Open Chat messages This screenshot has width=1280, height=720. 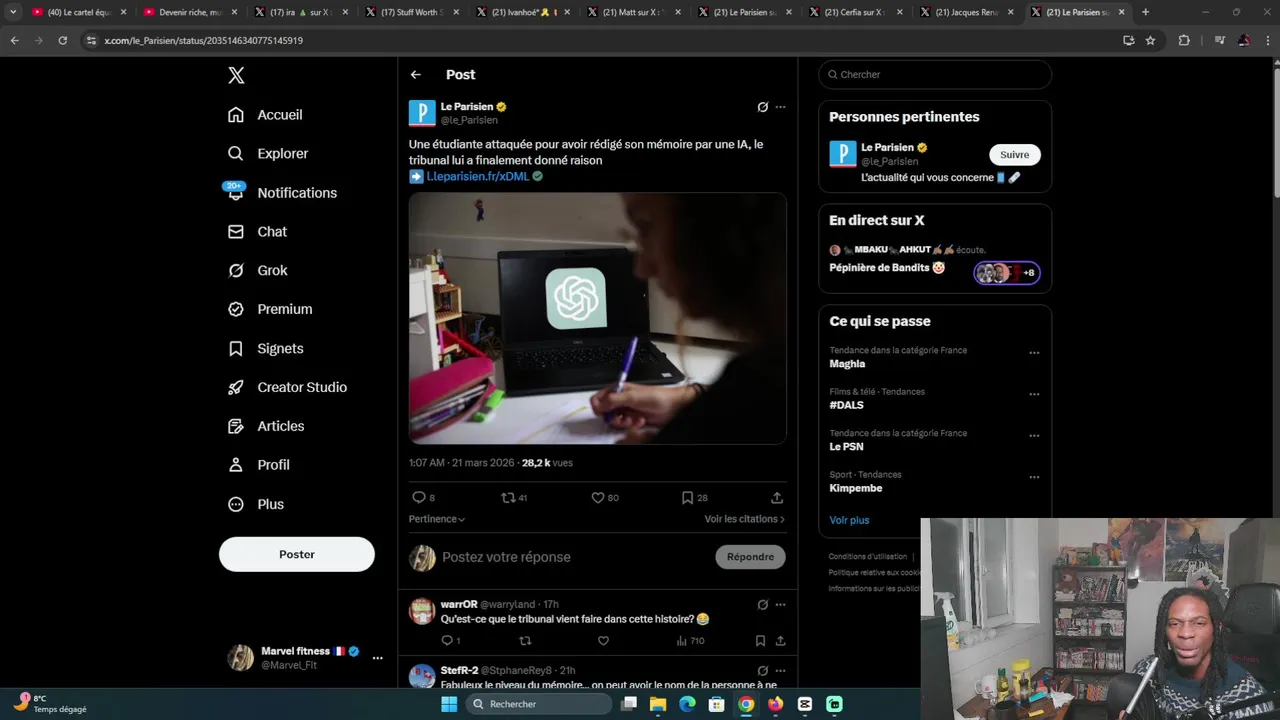tap(257, 232)
